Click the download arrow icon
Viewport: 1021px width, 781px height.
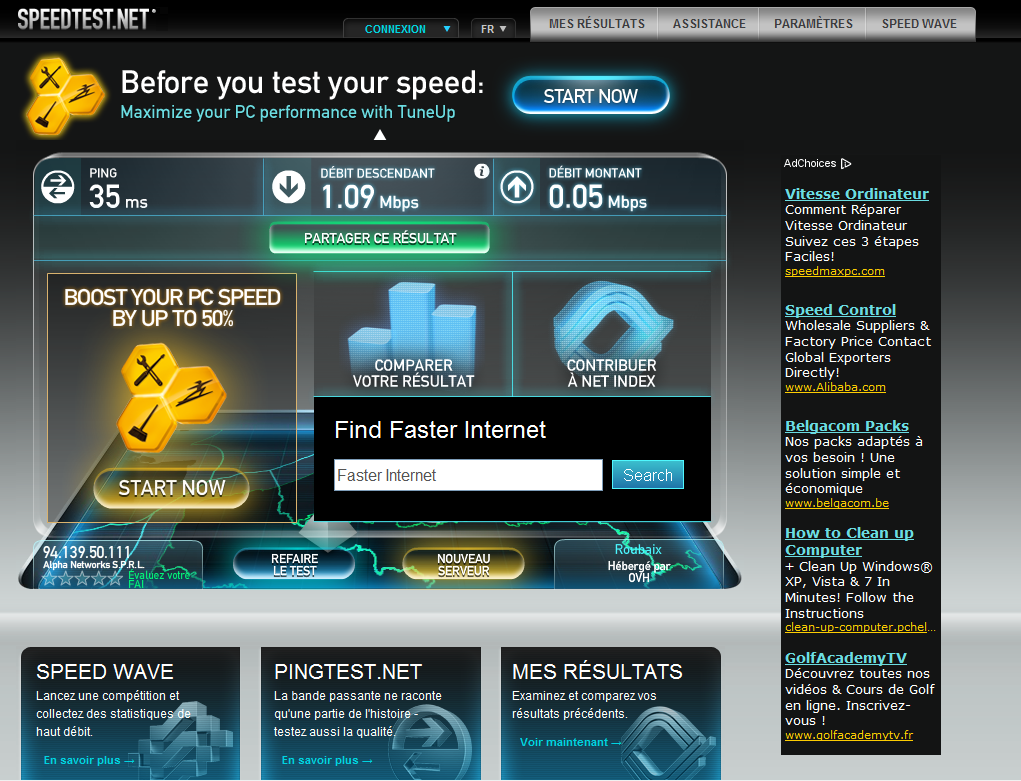pyautogui.click(x=288, y=187)
